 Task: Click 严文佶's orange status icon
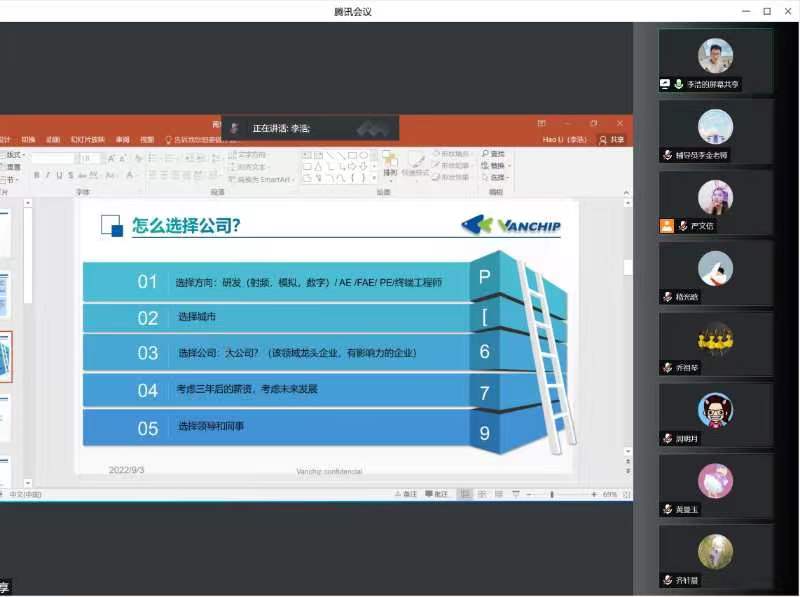click(x=667, y=226)
